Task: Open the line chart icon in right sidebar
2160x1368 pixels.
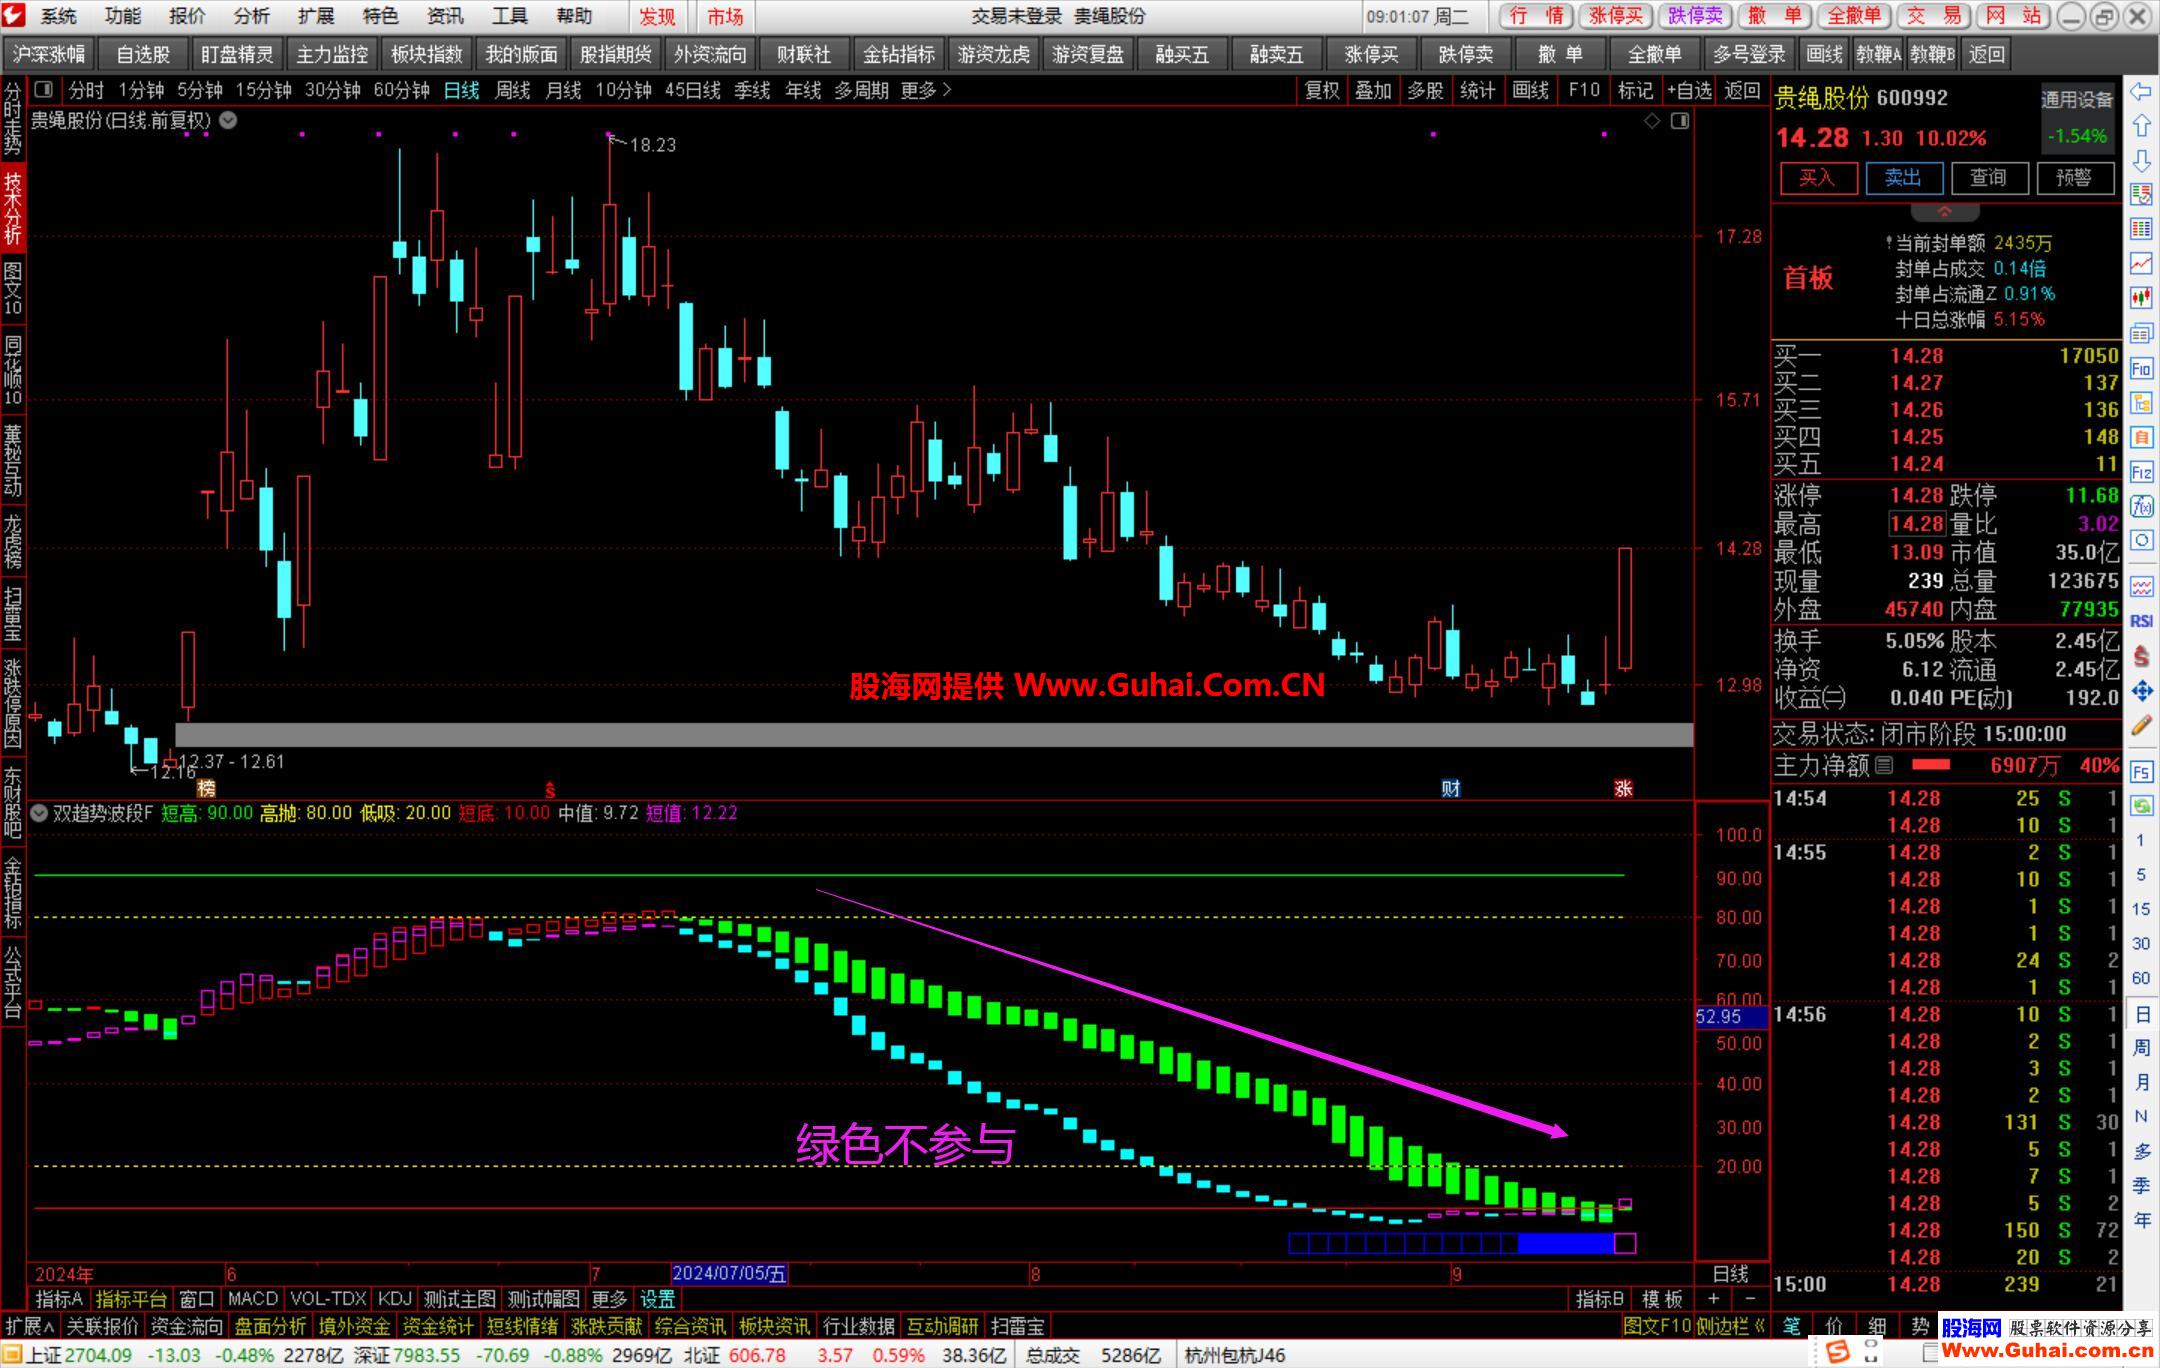Action: 2141,263
